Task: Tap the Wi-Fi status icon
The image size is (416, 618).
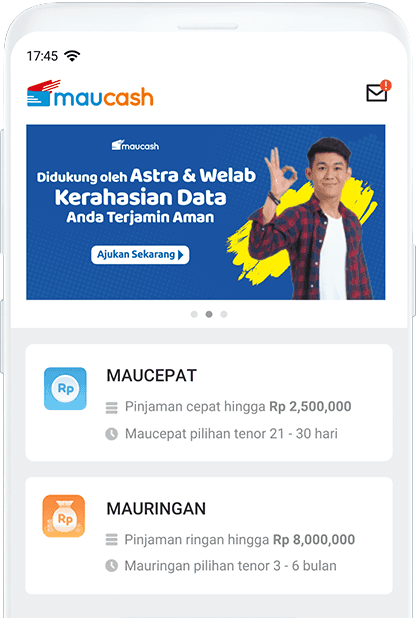Action: coord(73,56)
